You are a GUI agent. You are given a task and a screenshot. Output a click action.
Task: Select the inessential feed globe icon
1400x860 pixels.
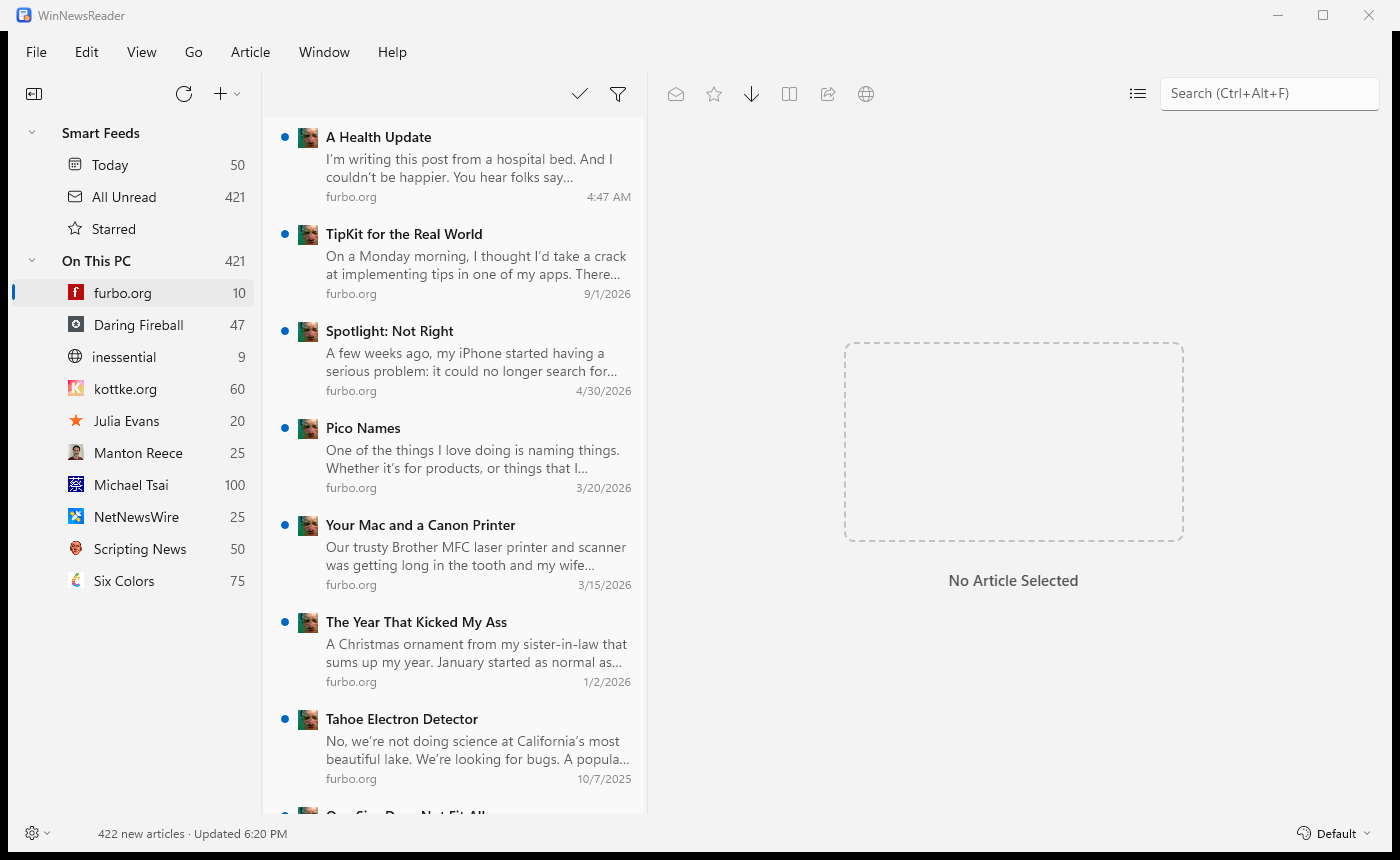tap(75, 357)
